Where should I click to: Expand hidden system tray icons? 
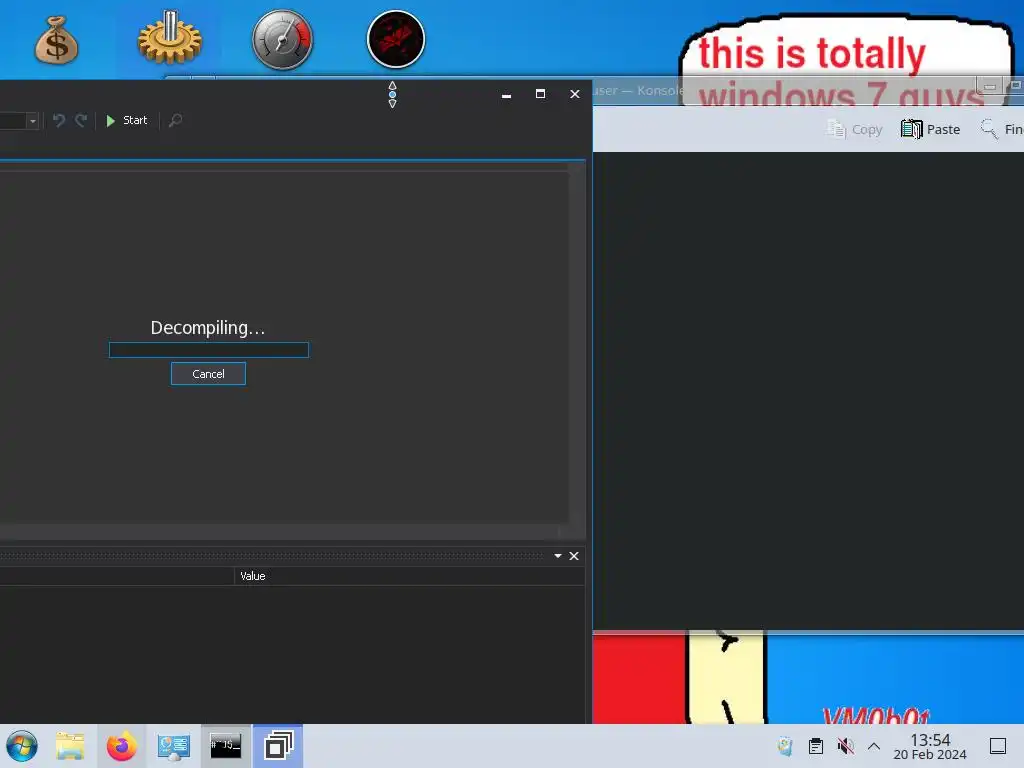tap(874, 746)
